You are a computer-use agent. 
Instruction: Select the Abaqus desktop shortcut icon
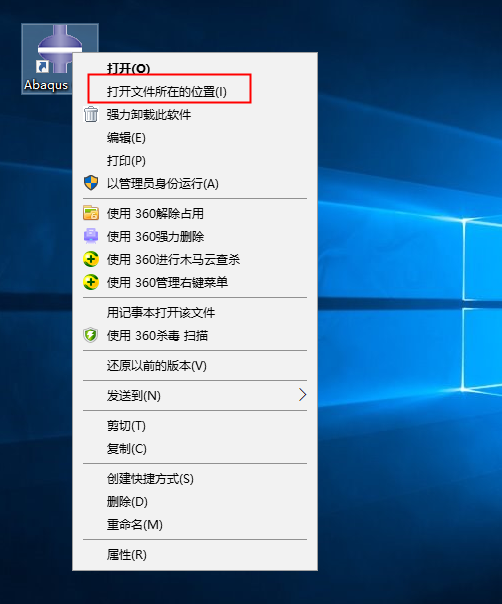coord(60,59)
